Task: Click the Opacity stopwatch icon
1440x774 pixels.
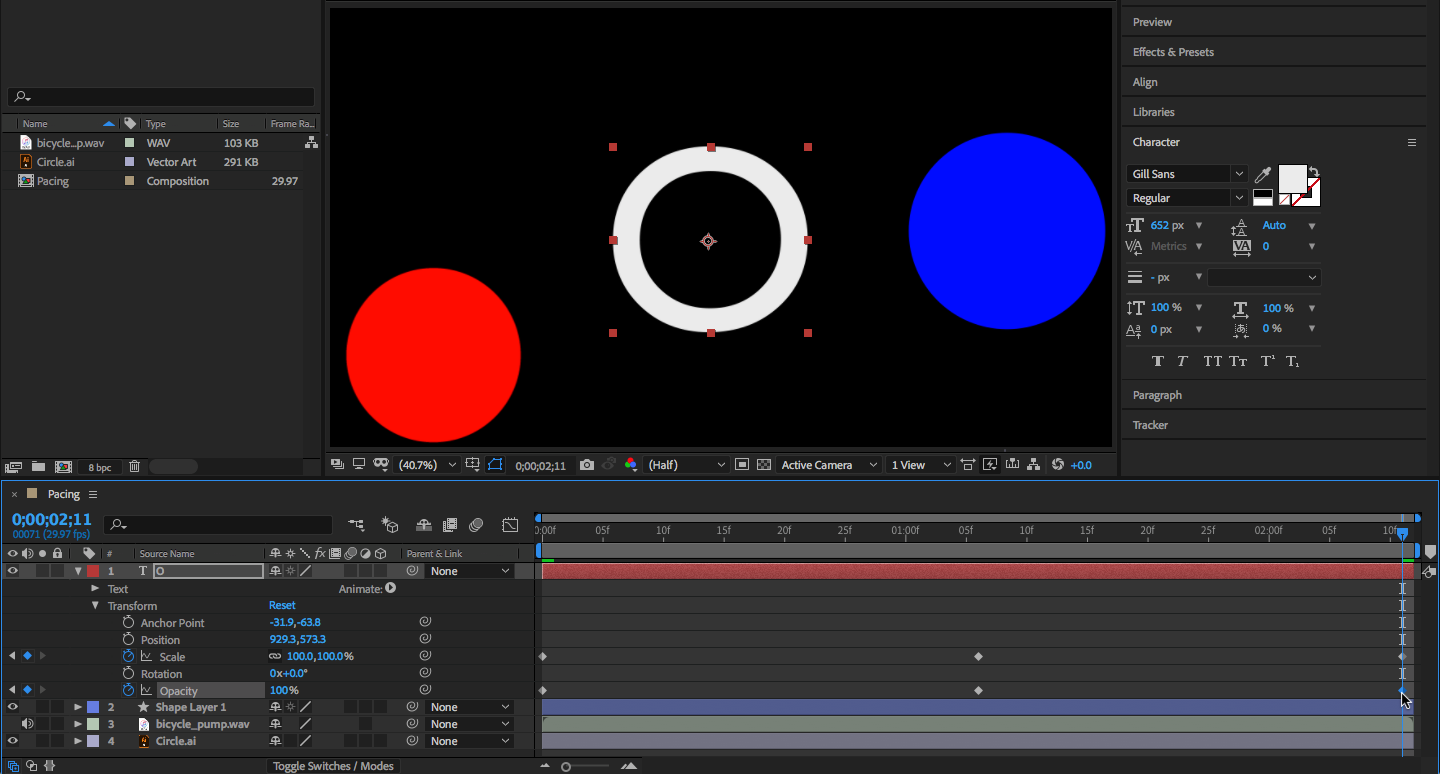Action: click(x=128, y=690)
